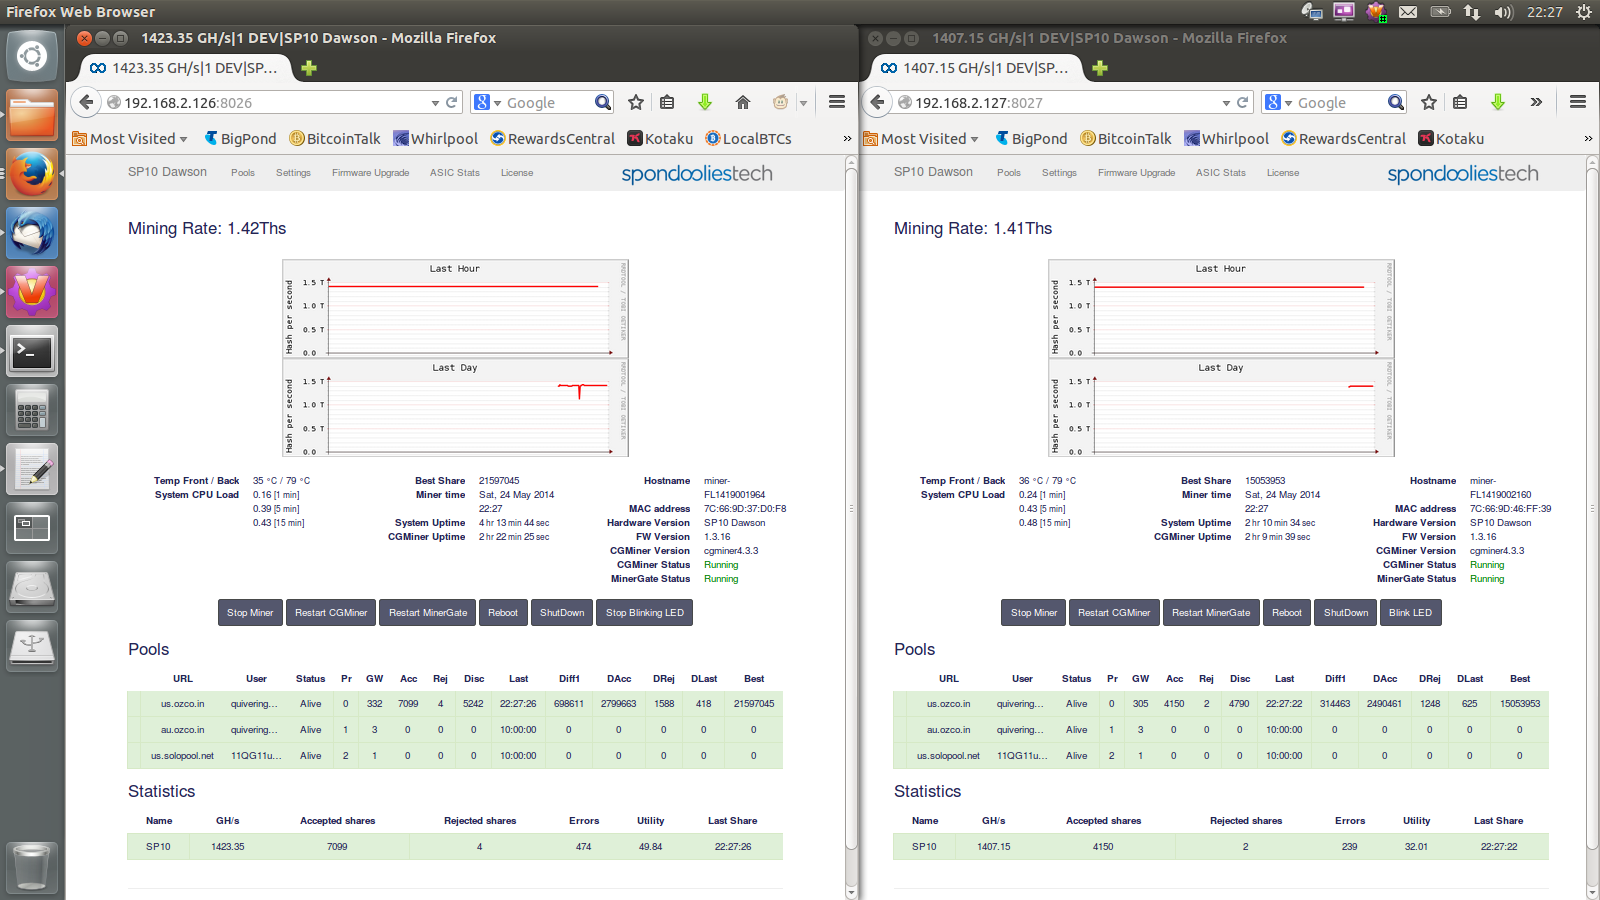Click ShutDown in right window
Screen dimensions: 1600x900
[1346, 613]
